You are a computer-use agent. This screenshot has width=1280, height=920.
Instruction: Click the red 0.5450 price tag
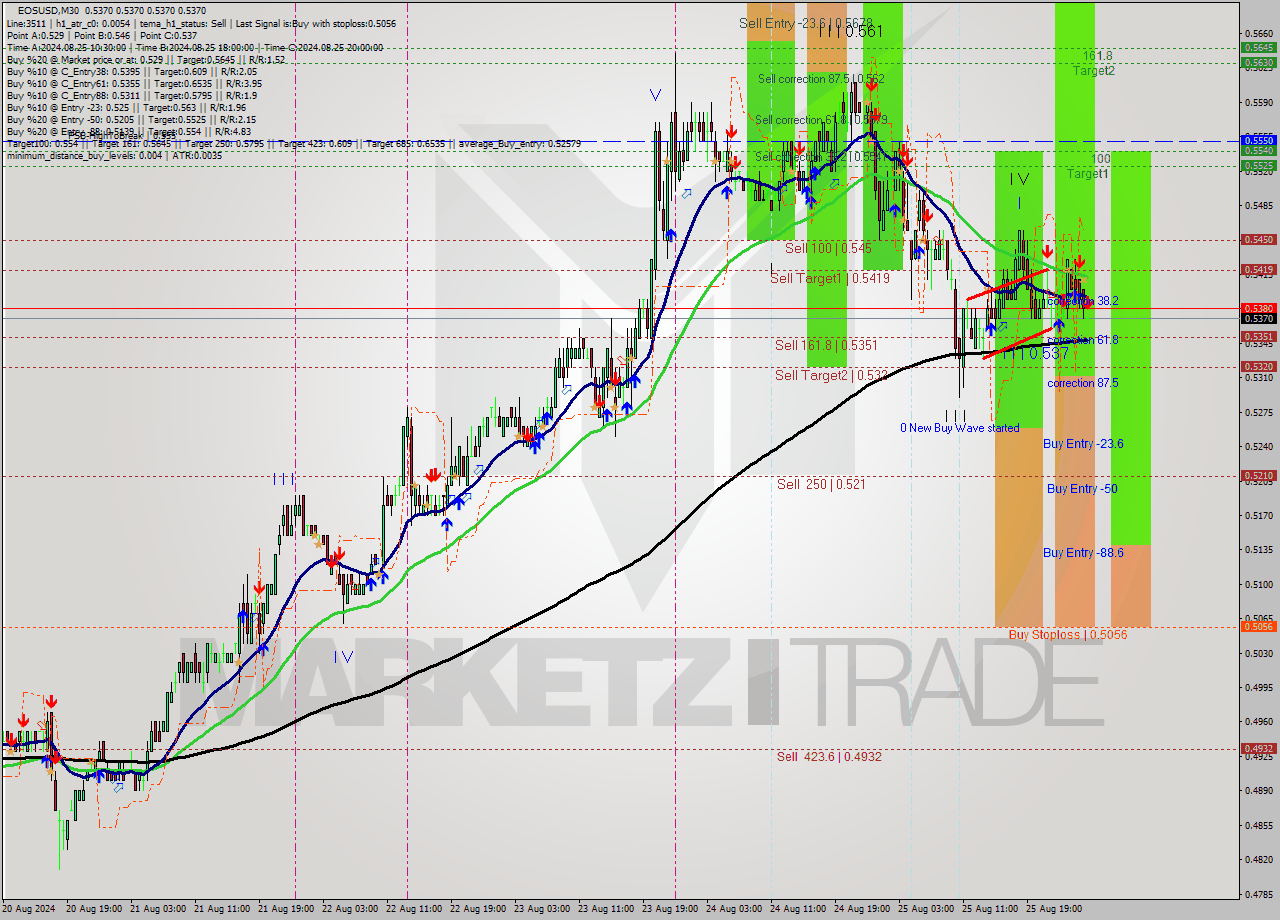tap(1257, 240)
